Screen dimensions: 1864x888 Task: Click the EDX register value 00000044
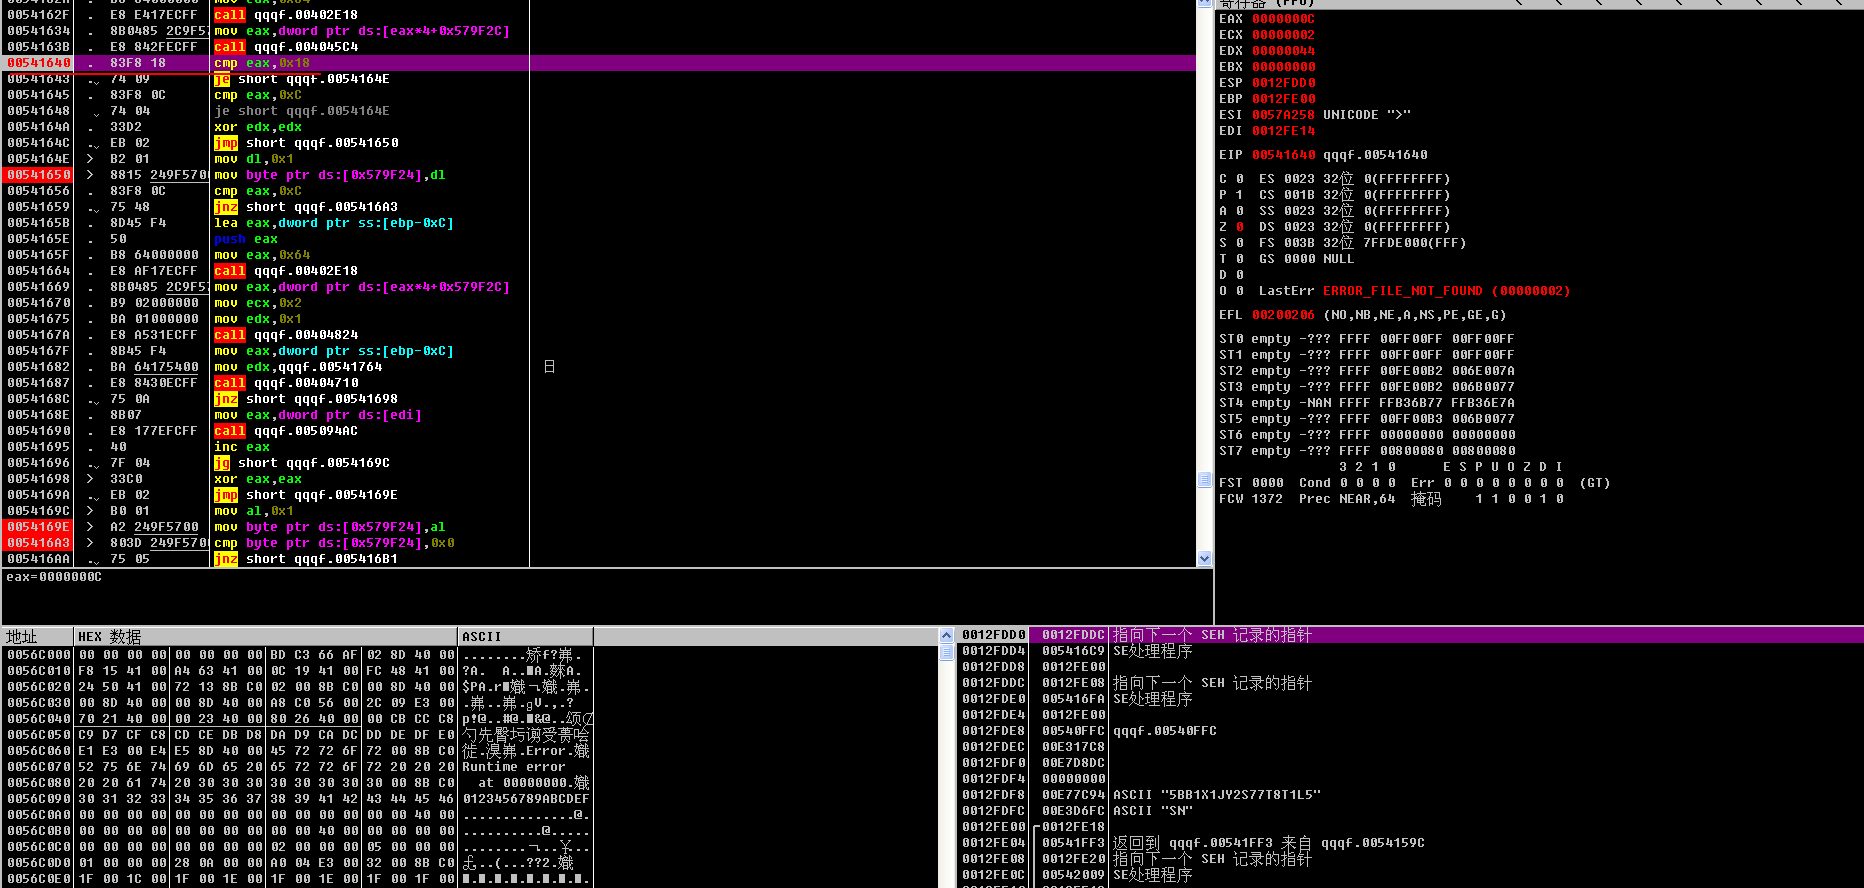[x=1283, y=51]
